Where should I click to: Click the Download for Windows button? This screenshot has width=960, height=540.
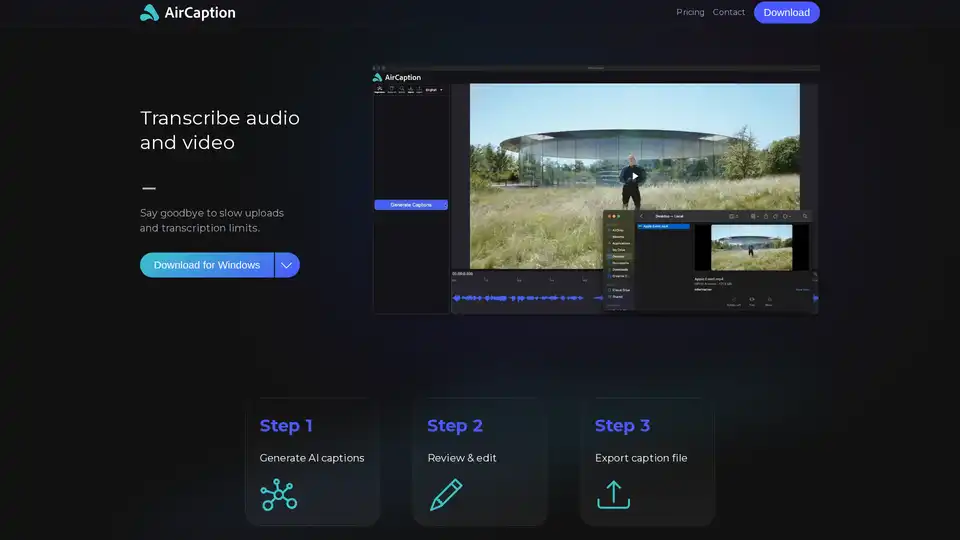point(207,265)
